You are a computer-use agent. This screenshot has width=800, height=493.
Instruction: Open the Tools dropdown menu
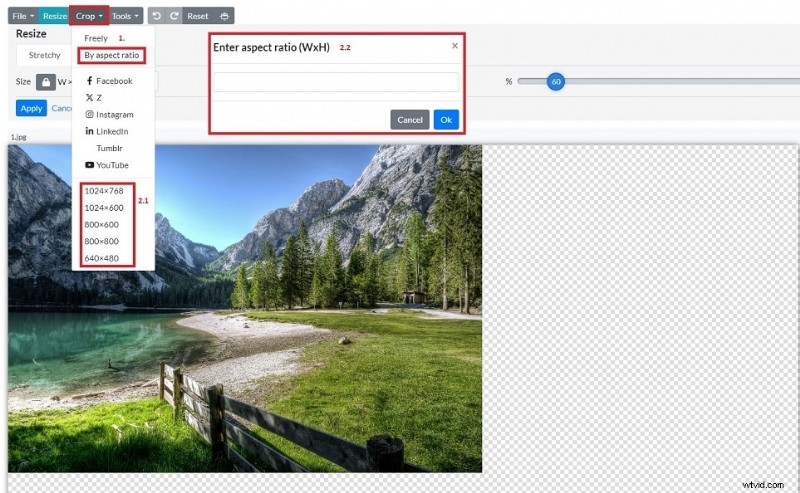(125, 16)
